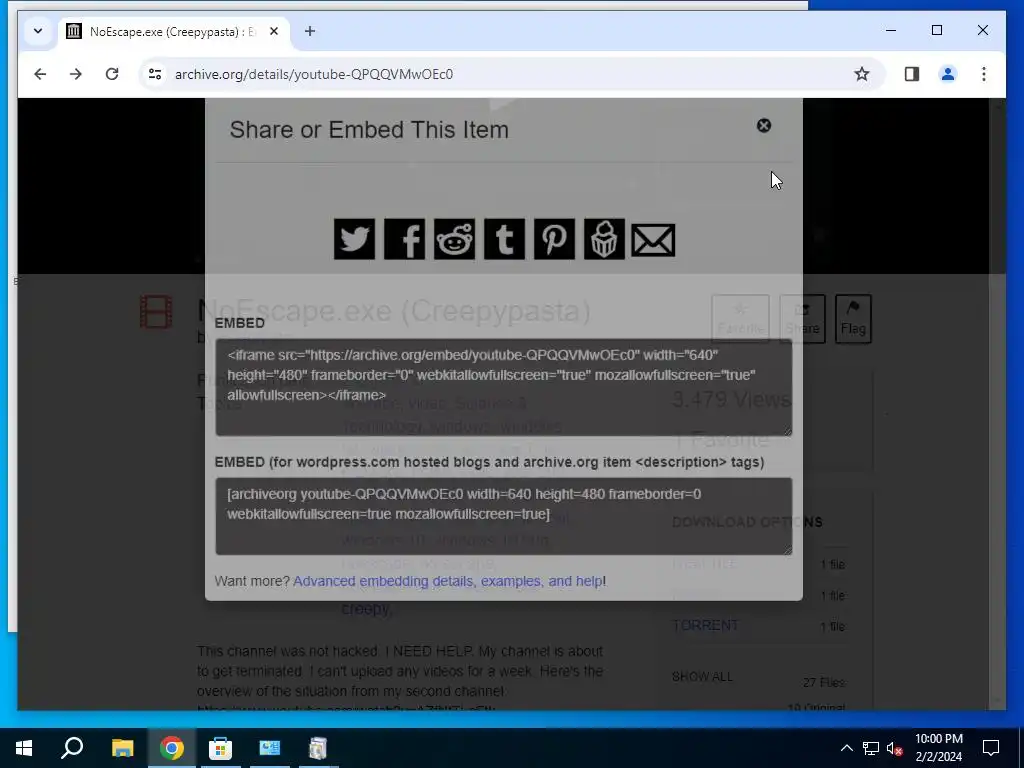Screen dimensions: 1024x768
Task: Click the dimmed Flag button
Action: [x=853, y=319]
